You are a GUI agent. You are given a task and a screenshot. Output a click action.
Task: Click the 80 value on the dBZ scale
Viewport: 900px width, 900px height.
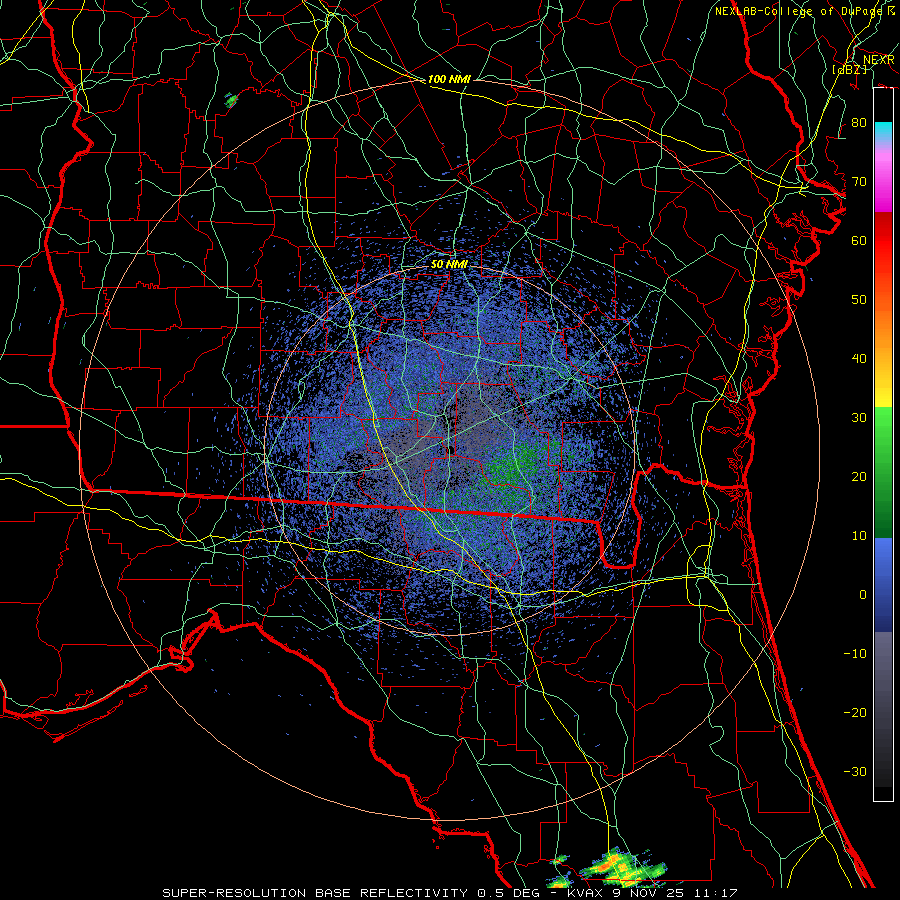pyautogui.click(x=859, y=123)
